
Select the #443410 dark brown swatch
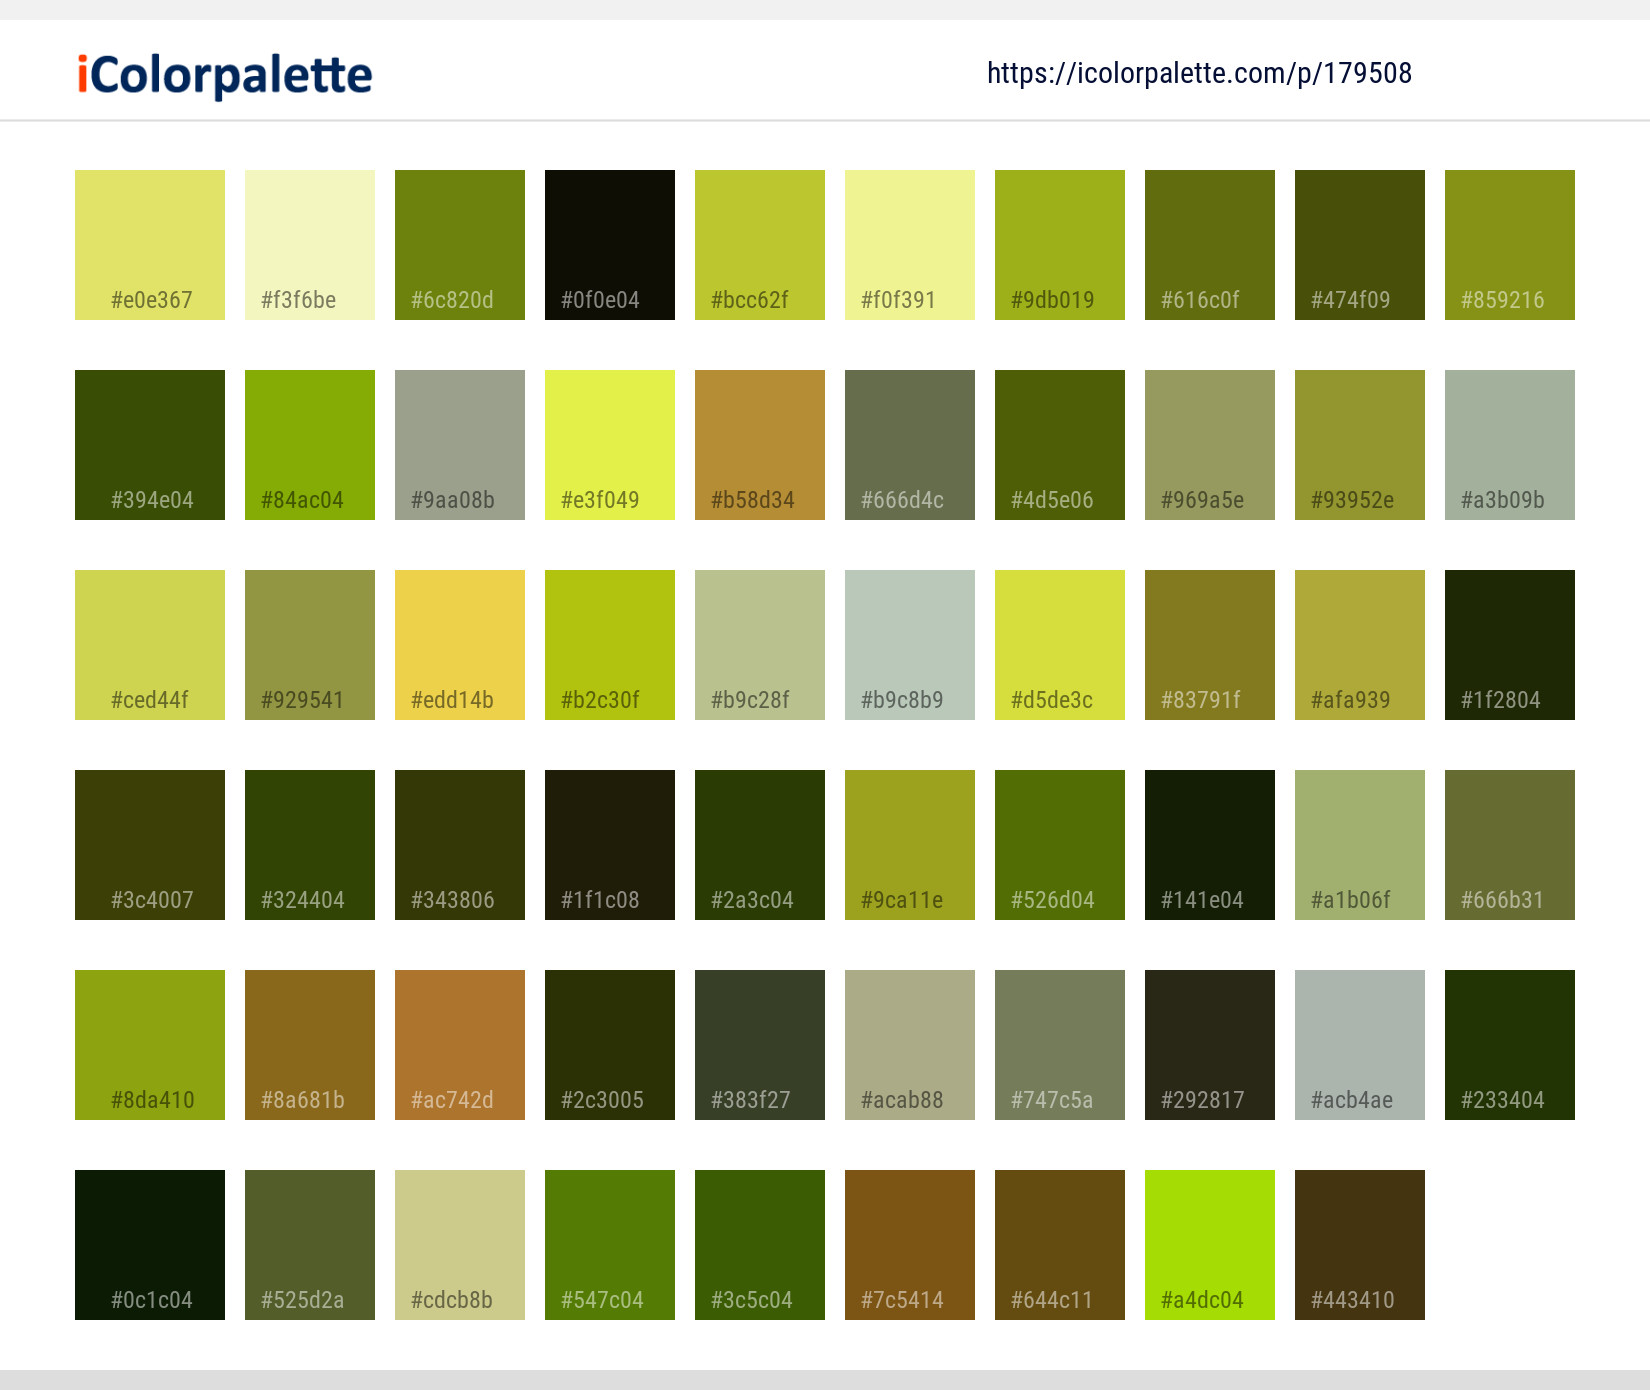tap(1360, 1245)
